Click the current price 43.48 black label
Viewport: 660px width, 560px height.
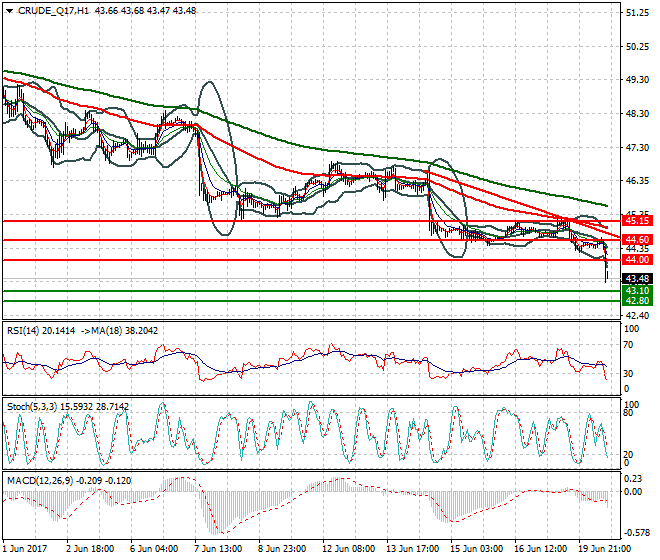point(637,279)
